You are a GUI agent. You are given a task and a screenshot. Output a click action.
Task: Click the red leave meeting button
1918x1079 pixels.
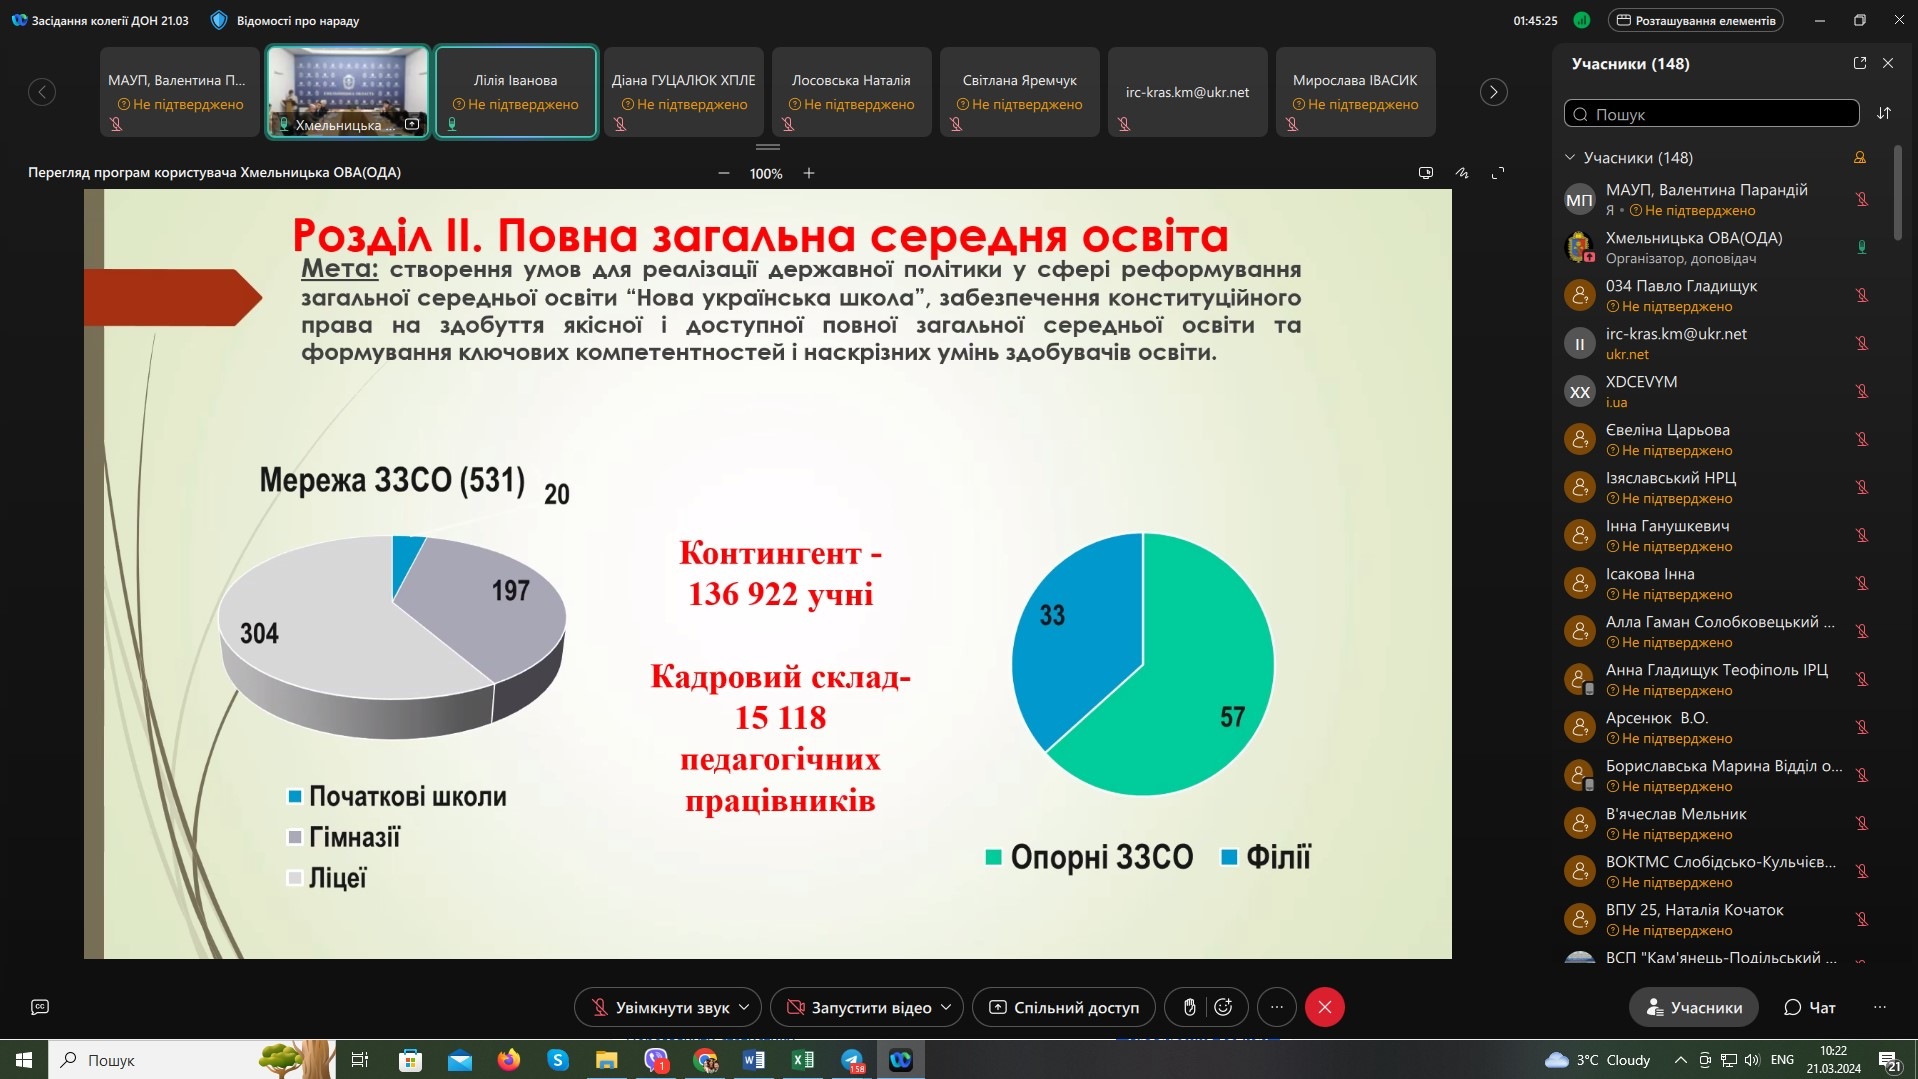(x=1324, y=1007)
